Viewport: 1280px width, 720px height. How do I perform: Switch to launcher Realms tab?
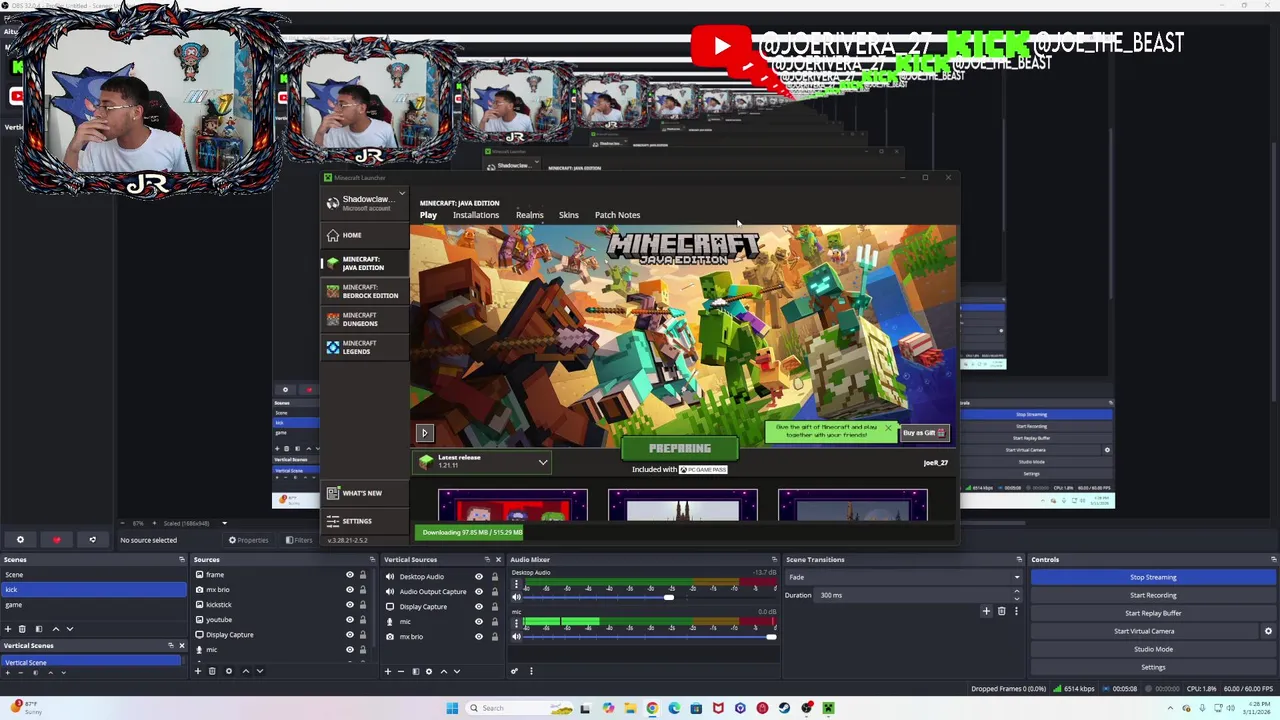pyautogui.click(x=530, y=215)
